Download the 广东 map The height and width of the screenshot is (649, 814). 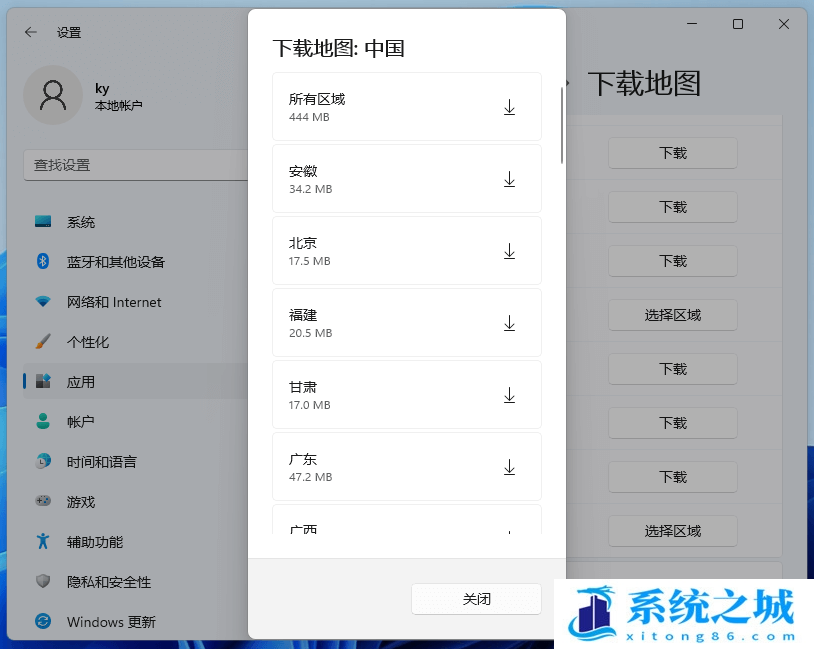[509, 467]
